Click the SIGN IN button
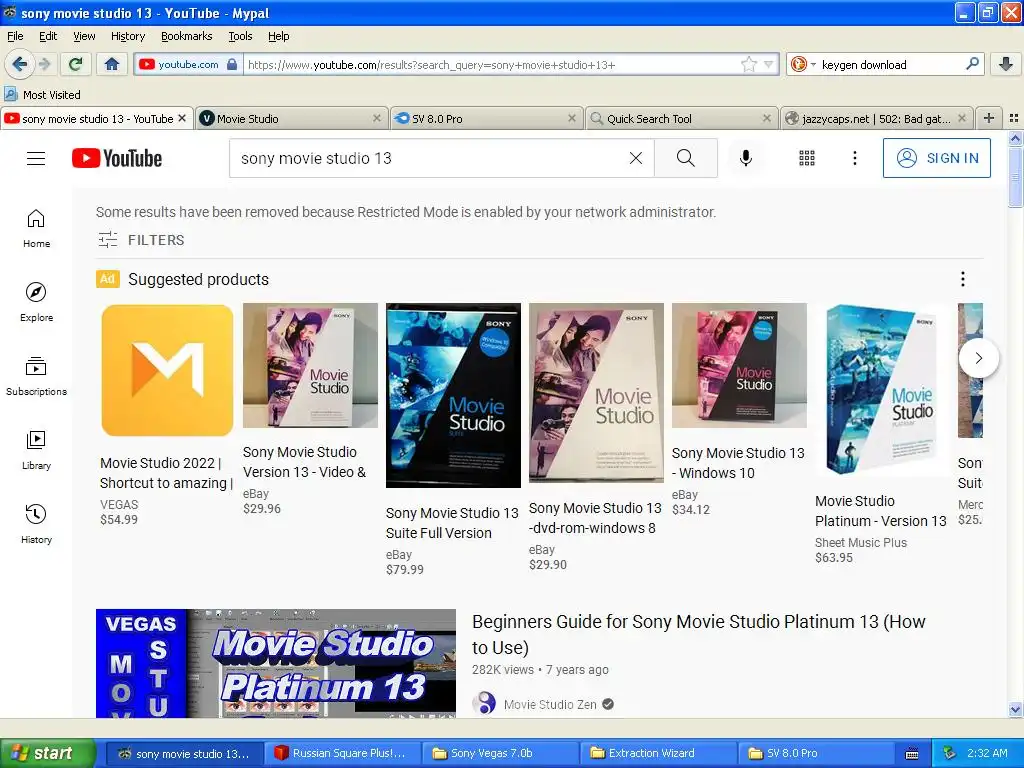Screen dimensions: 1024x768 coord(936,158)
